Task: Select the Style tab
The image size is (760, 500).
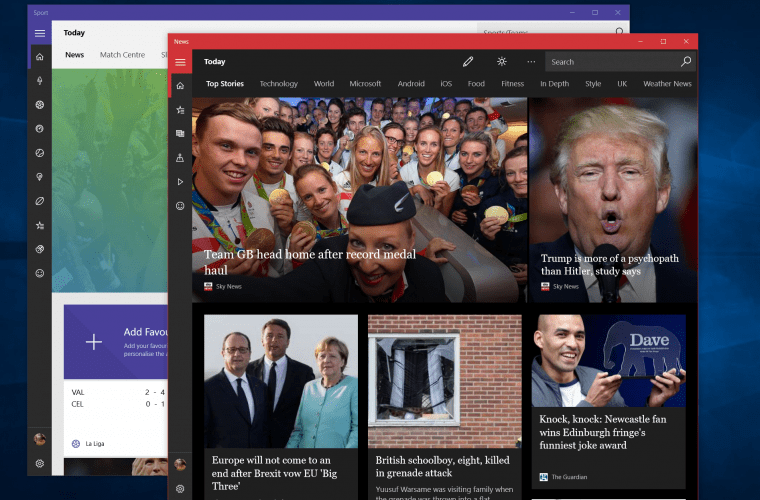Action: [593, 83]
